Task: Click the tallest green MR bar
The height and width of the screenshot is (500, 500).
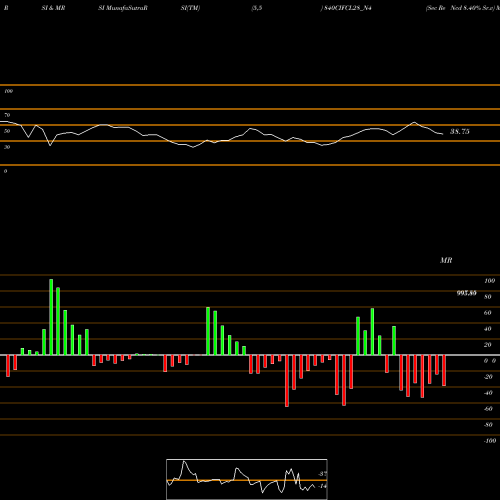Action: tap(51, 317)
